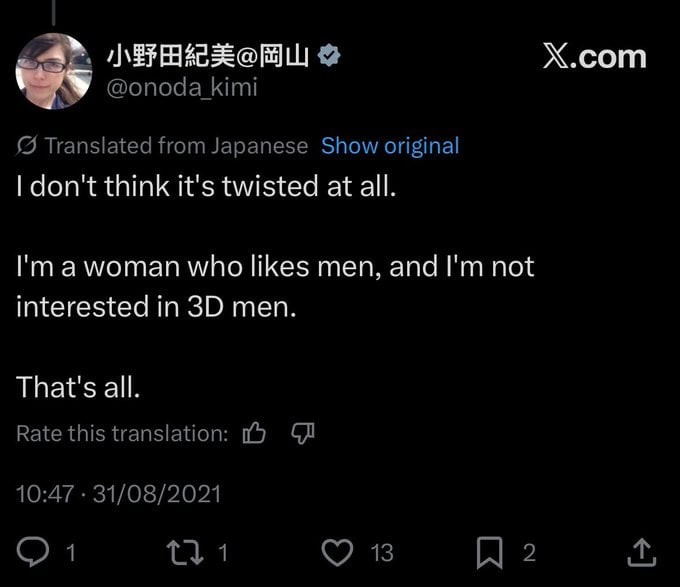
Task: Open the share icon menu
Action: (x=643, y=551)
